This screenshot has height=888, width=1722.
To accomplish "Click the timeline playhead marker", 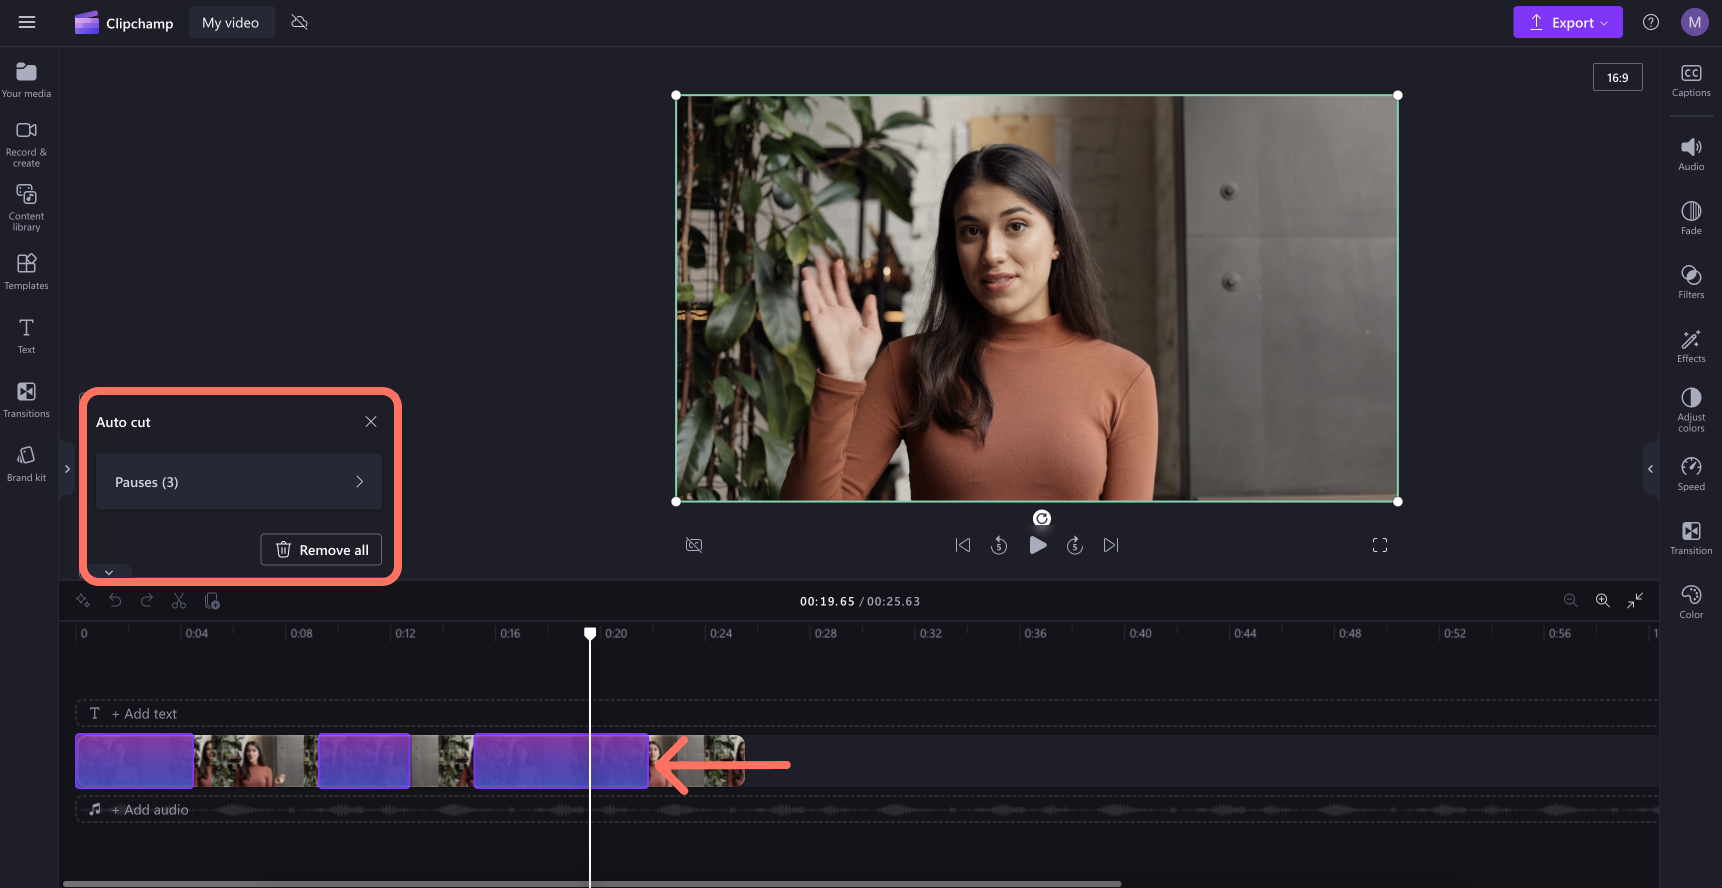I will pyautogui.click(x=590, y=633).
